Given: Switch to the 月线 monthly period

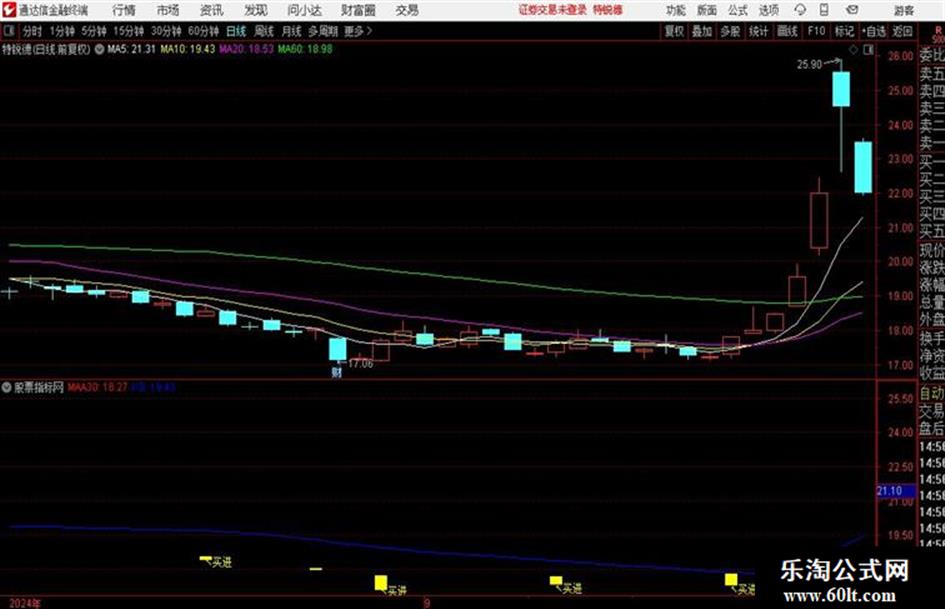Looking at the screenshot, I should [x=292, y=31].
